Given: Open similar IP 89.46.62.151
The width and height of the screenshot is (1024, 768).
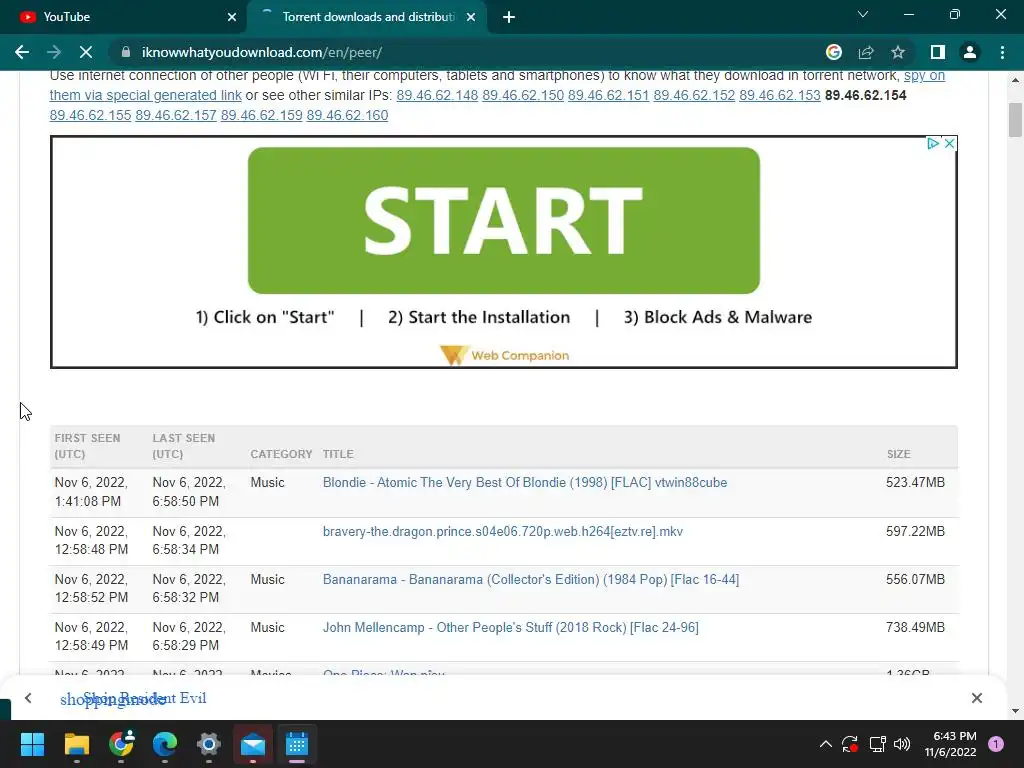Looking at the screenshot, I should 608,95.
